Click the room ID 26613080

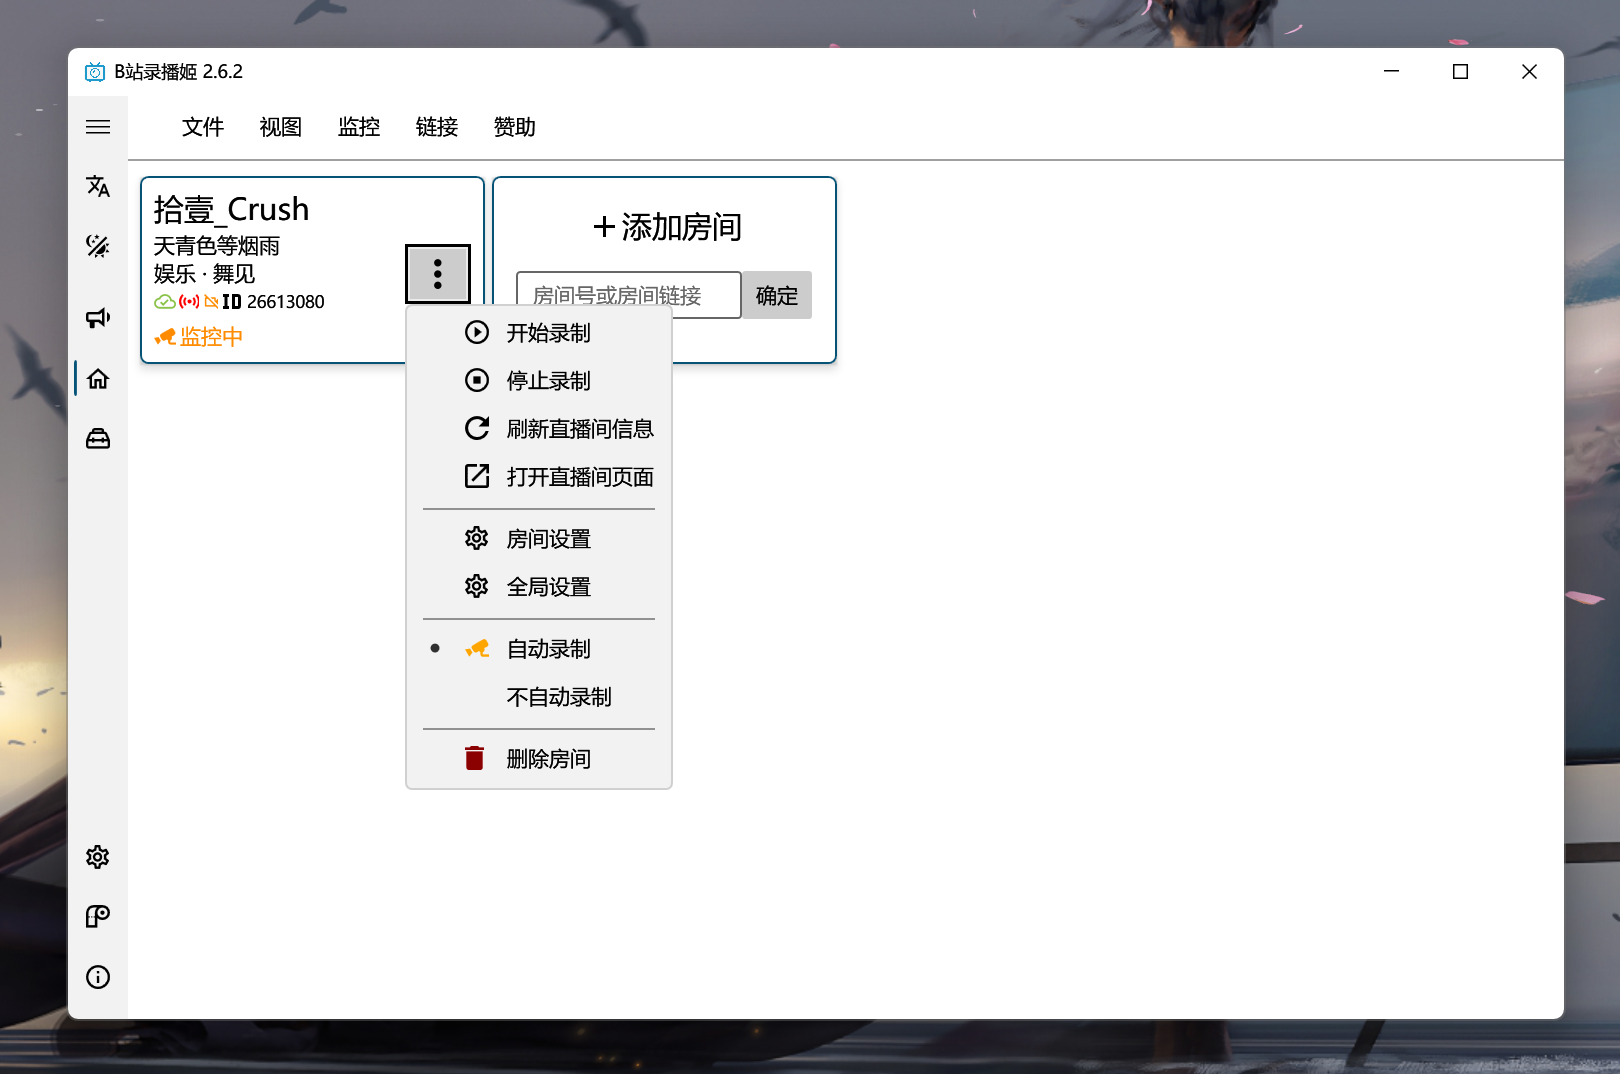click(285, 302)
